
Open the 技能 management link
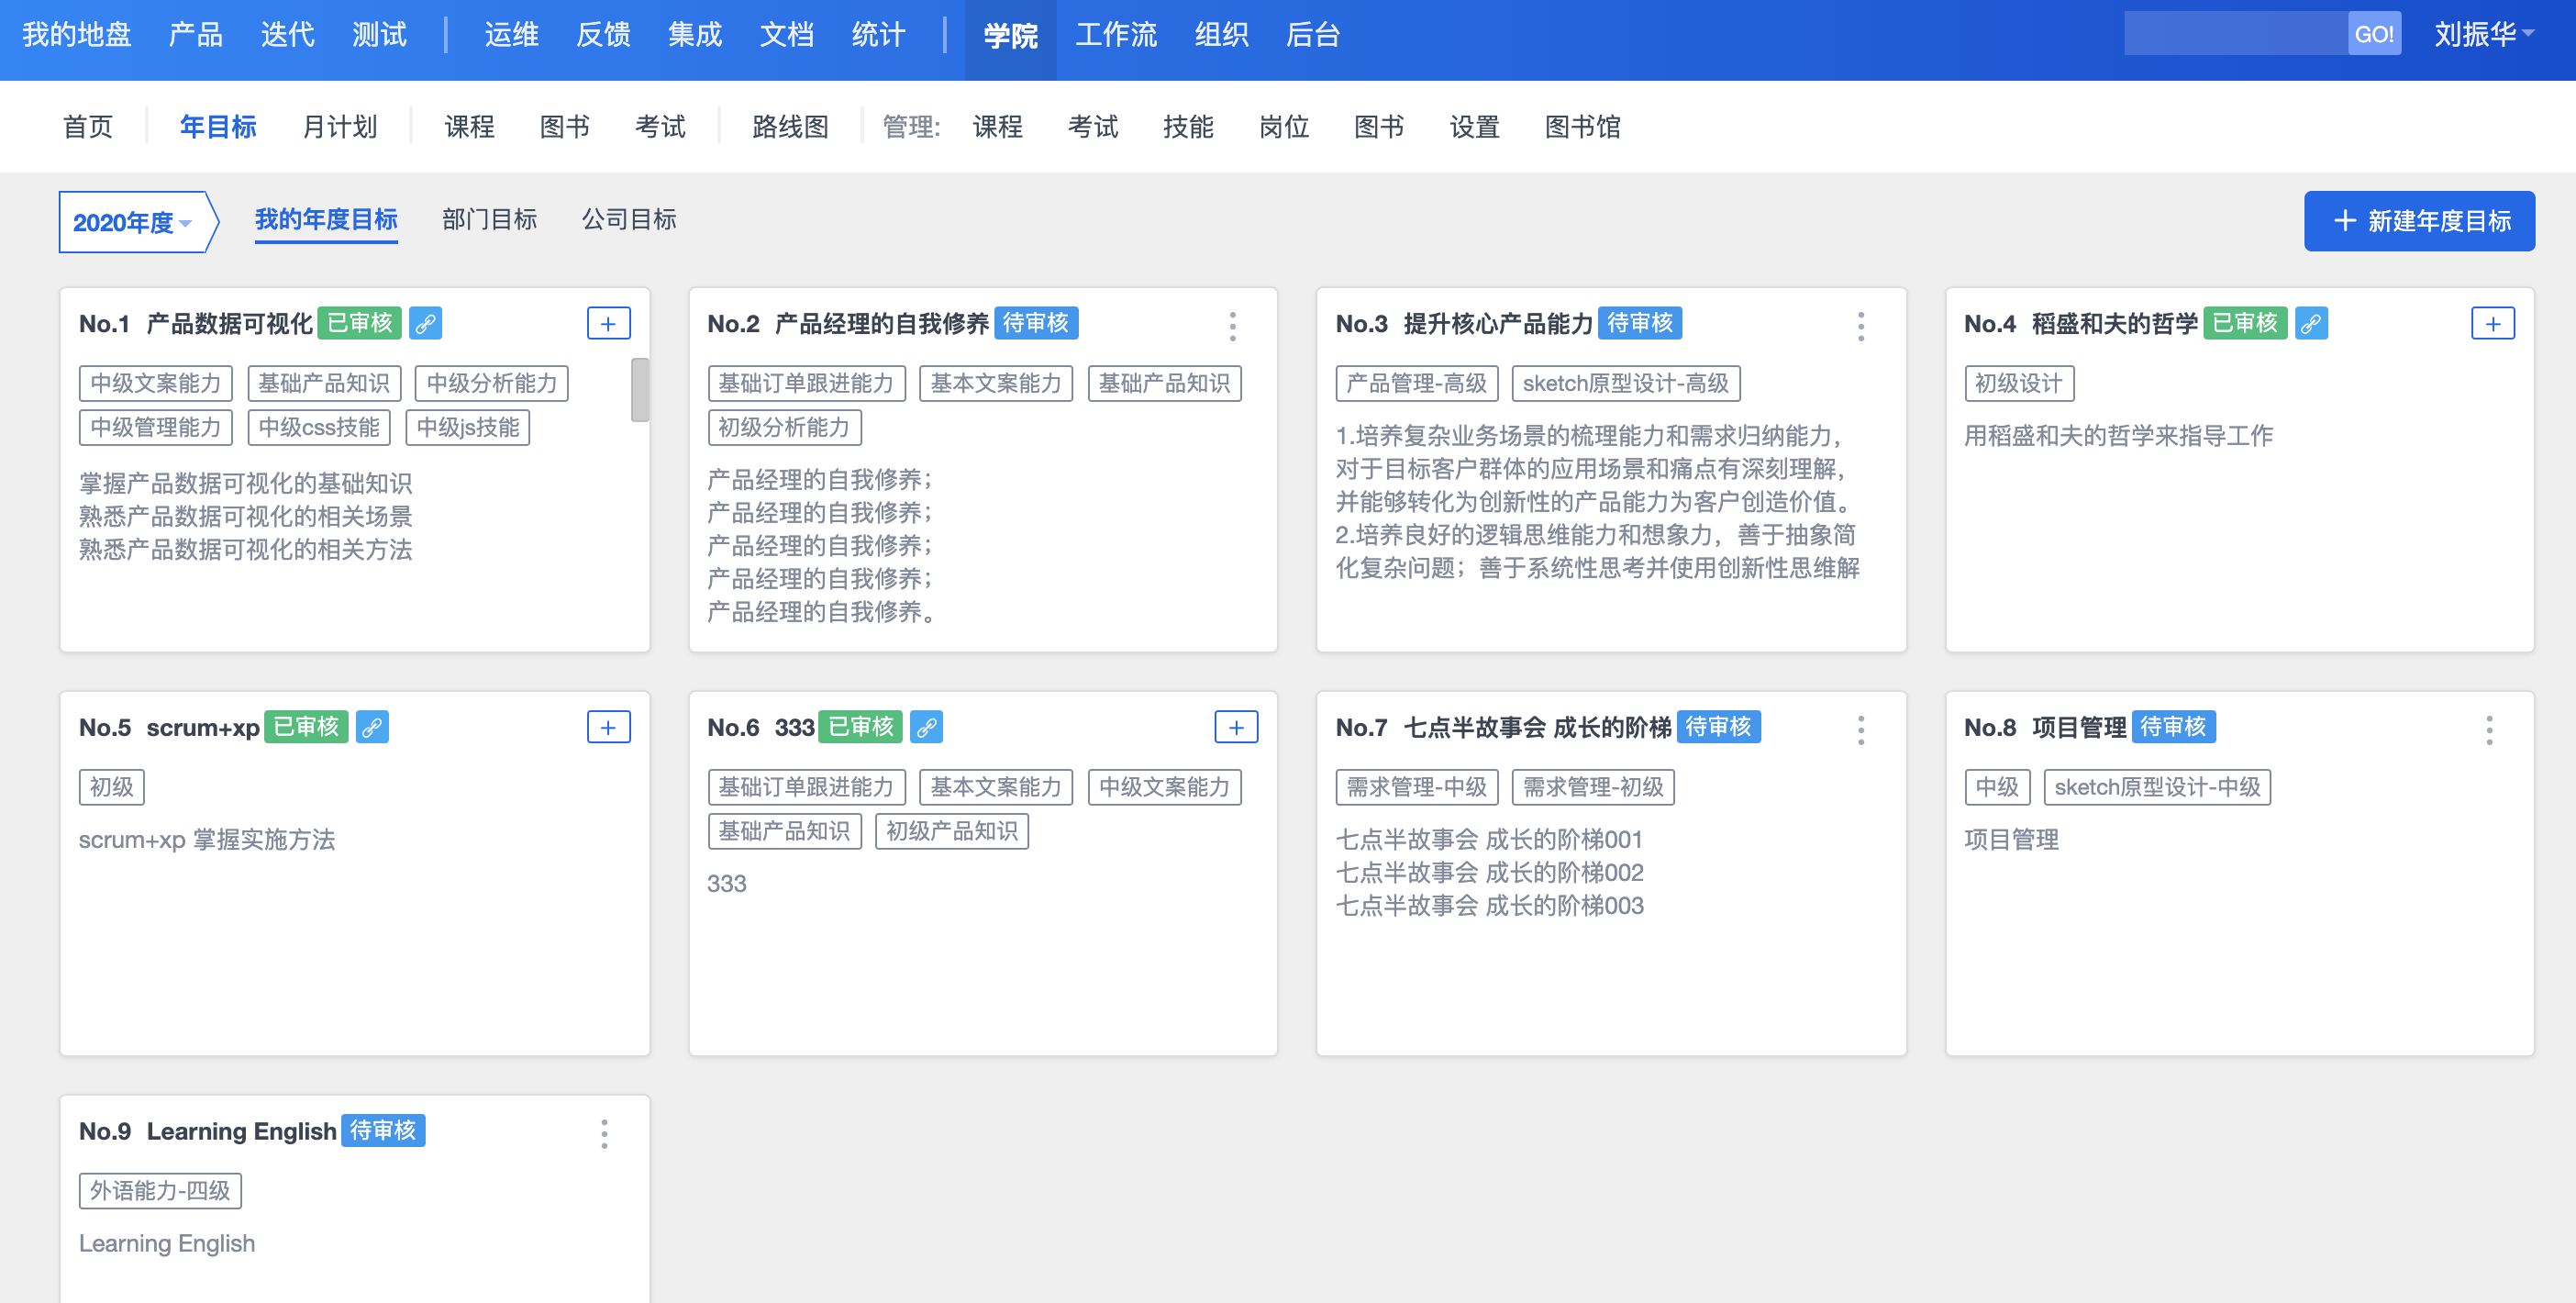(1188, 127)
